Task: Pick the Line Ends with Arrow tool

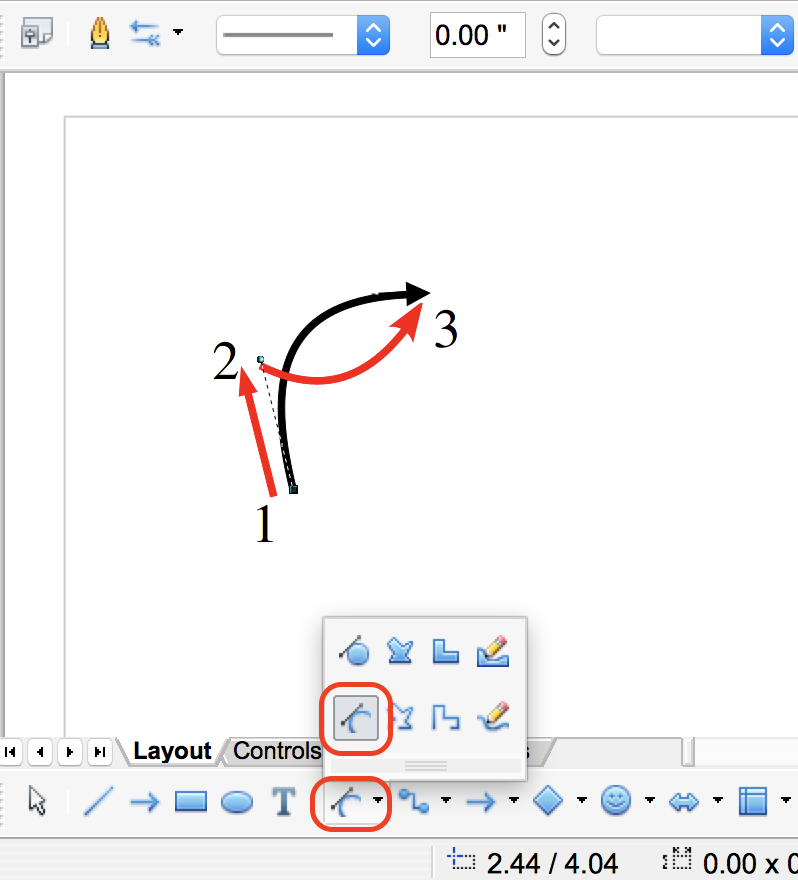Action: click(x=144, y=801)
